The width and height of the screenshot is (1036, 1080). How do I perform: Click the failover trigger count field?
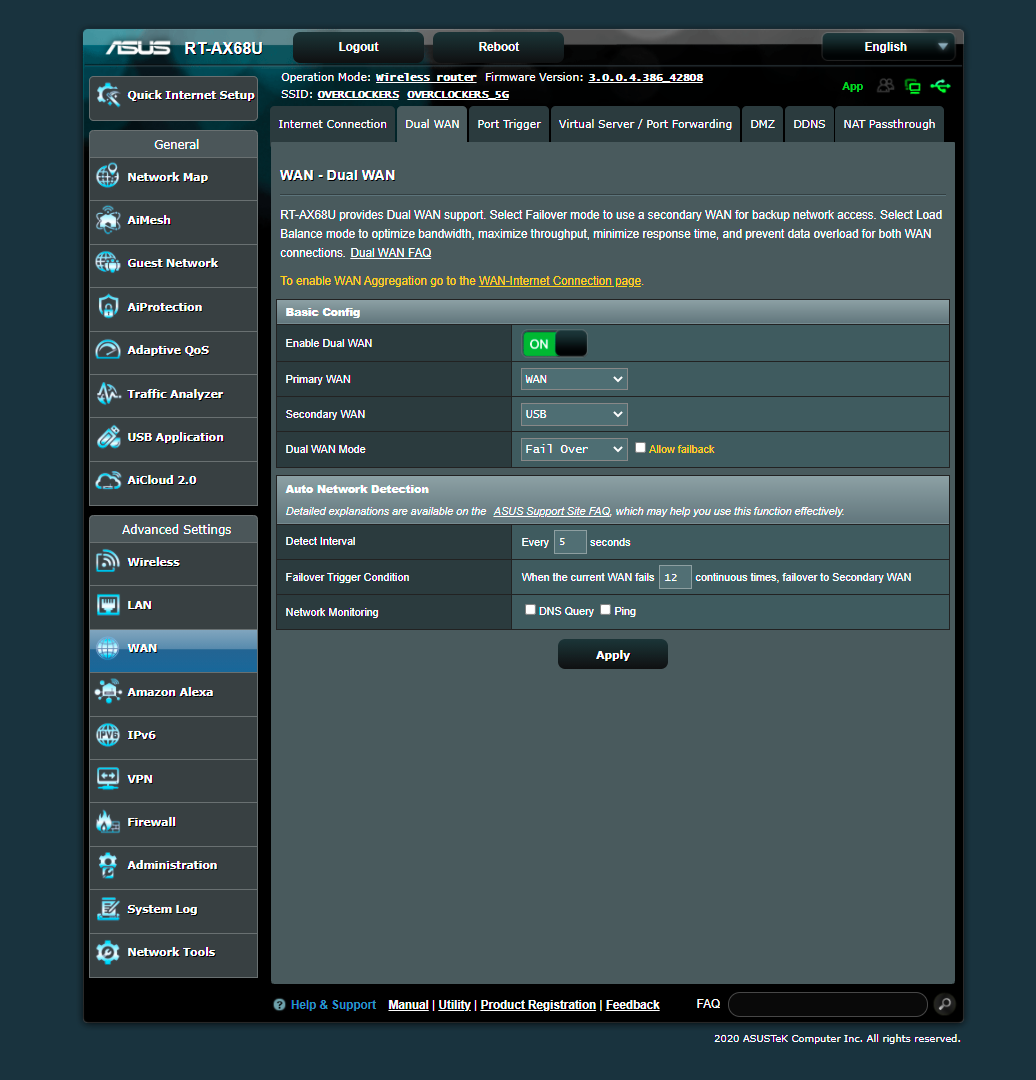(x=675, y=577)
